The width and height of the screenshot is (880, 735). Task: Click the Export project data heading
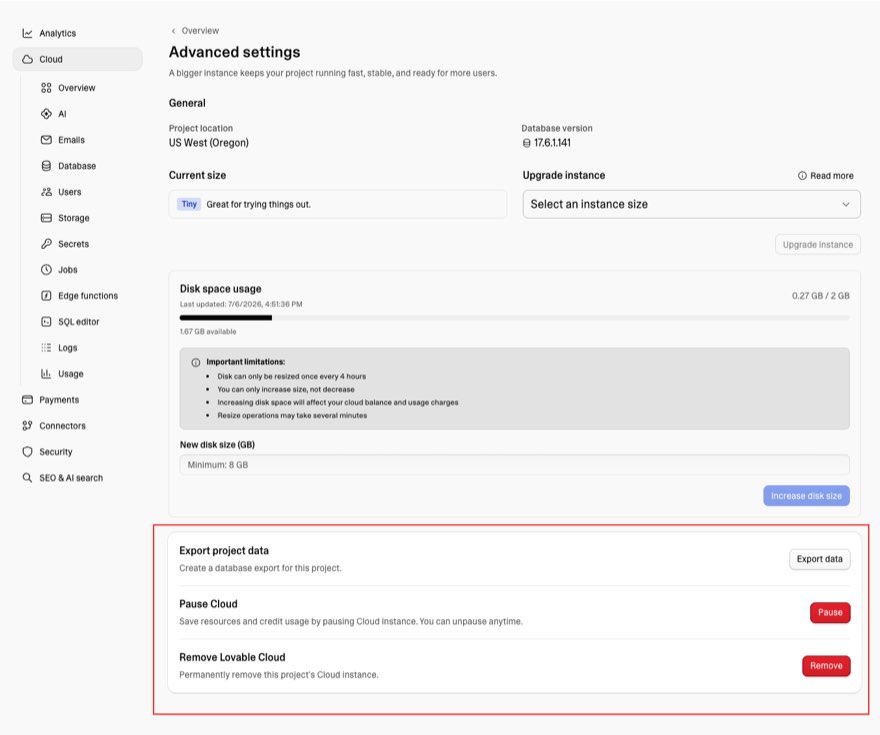point(224,550)
